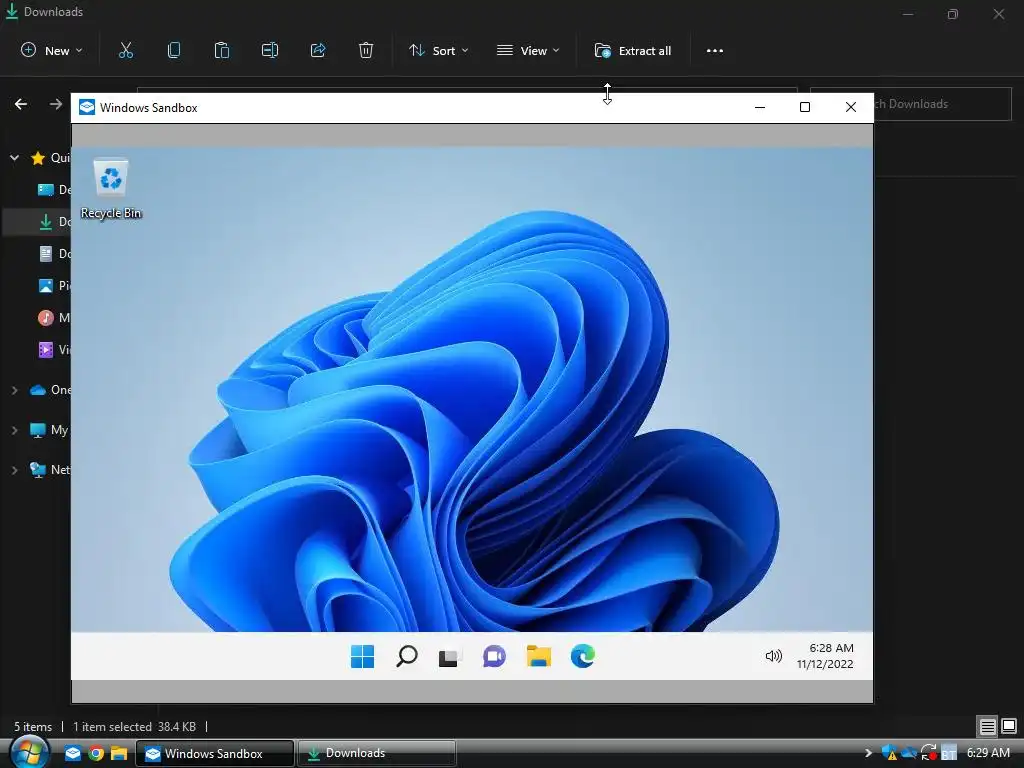Go back with the left arrow
This screenshot has height=768, width=1024.
(21, 104)
